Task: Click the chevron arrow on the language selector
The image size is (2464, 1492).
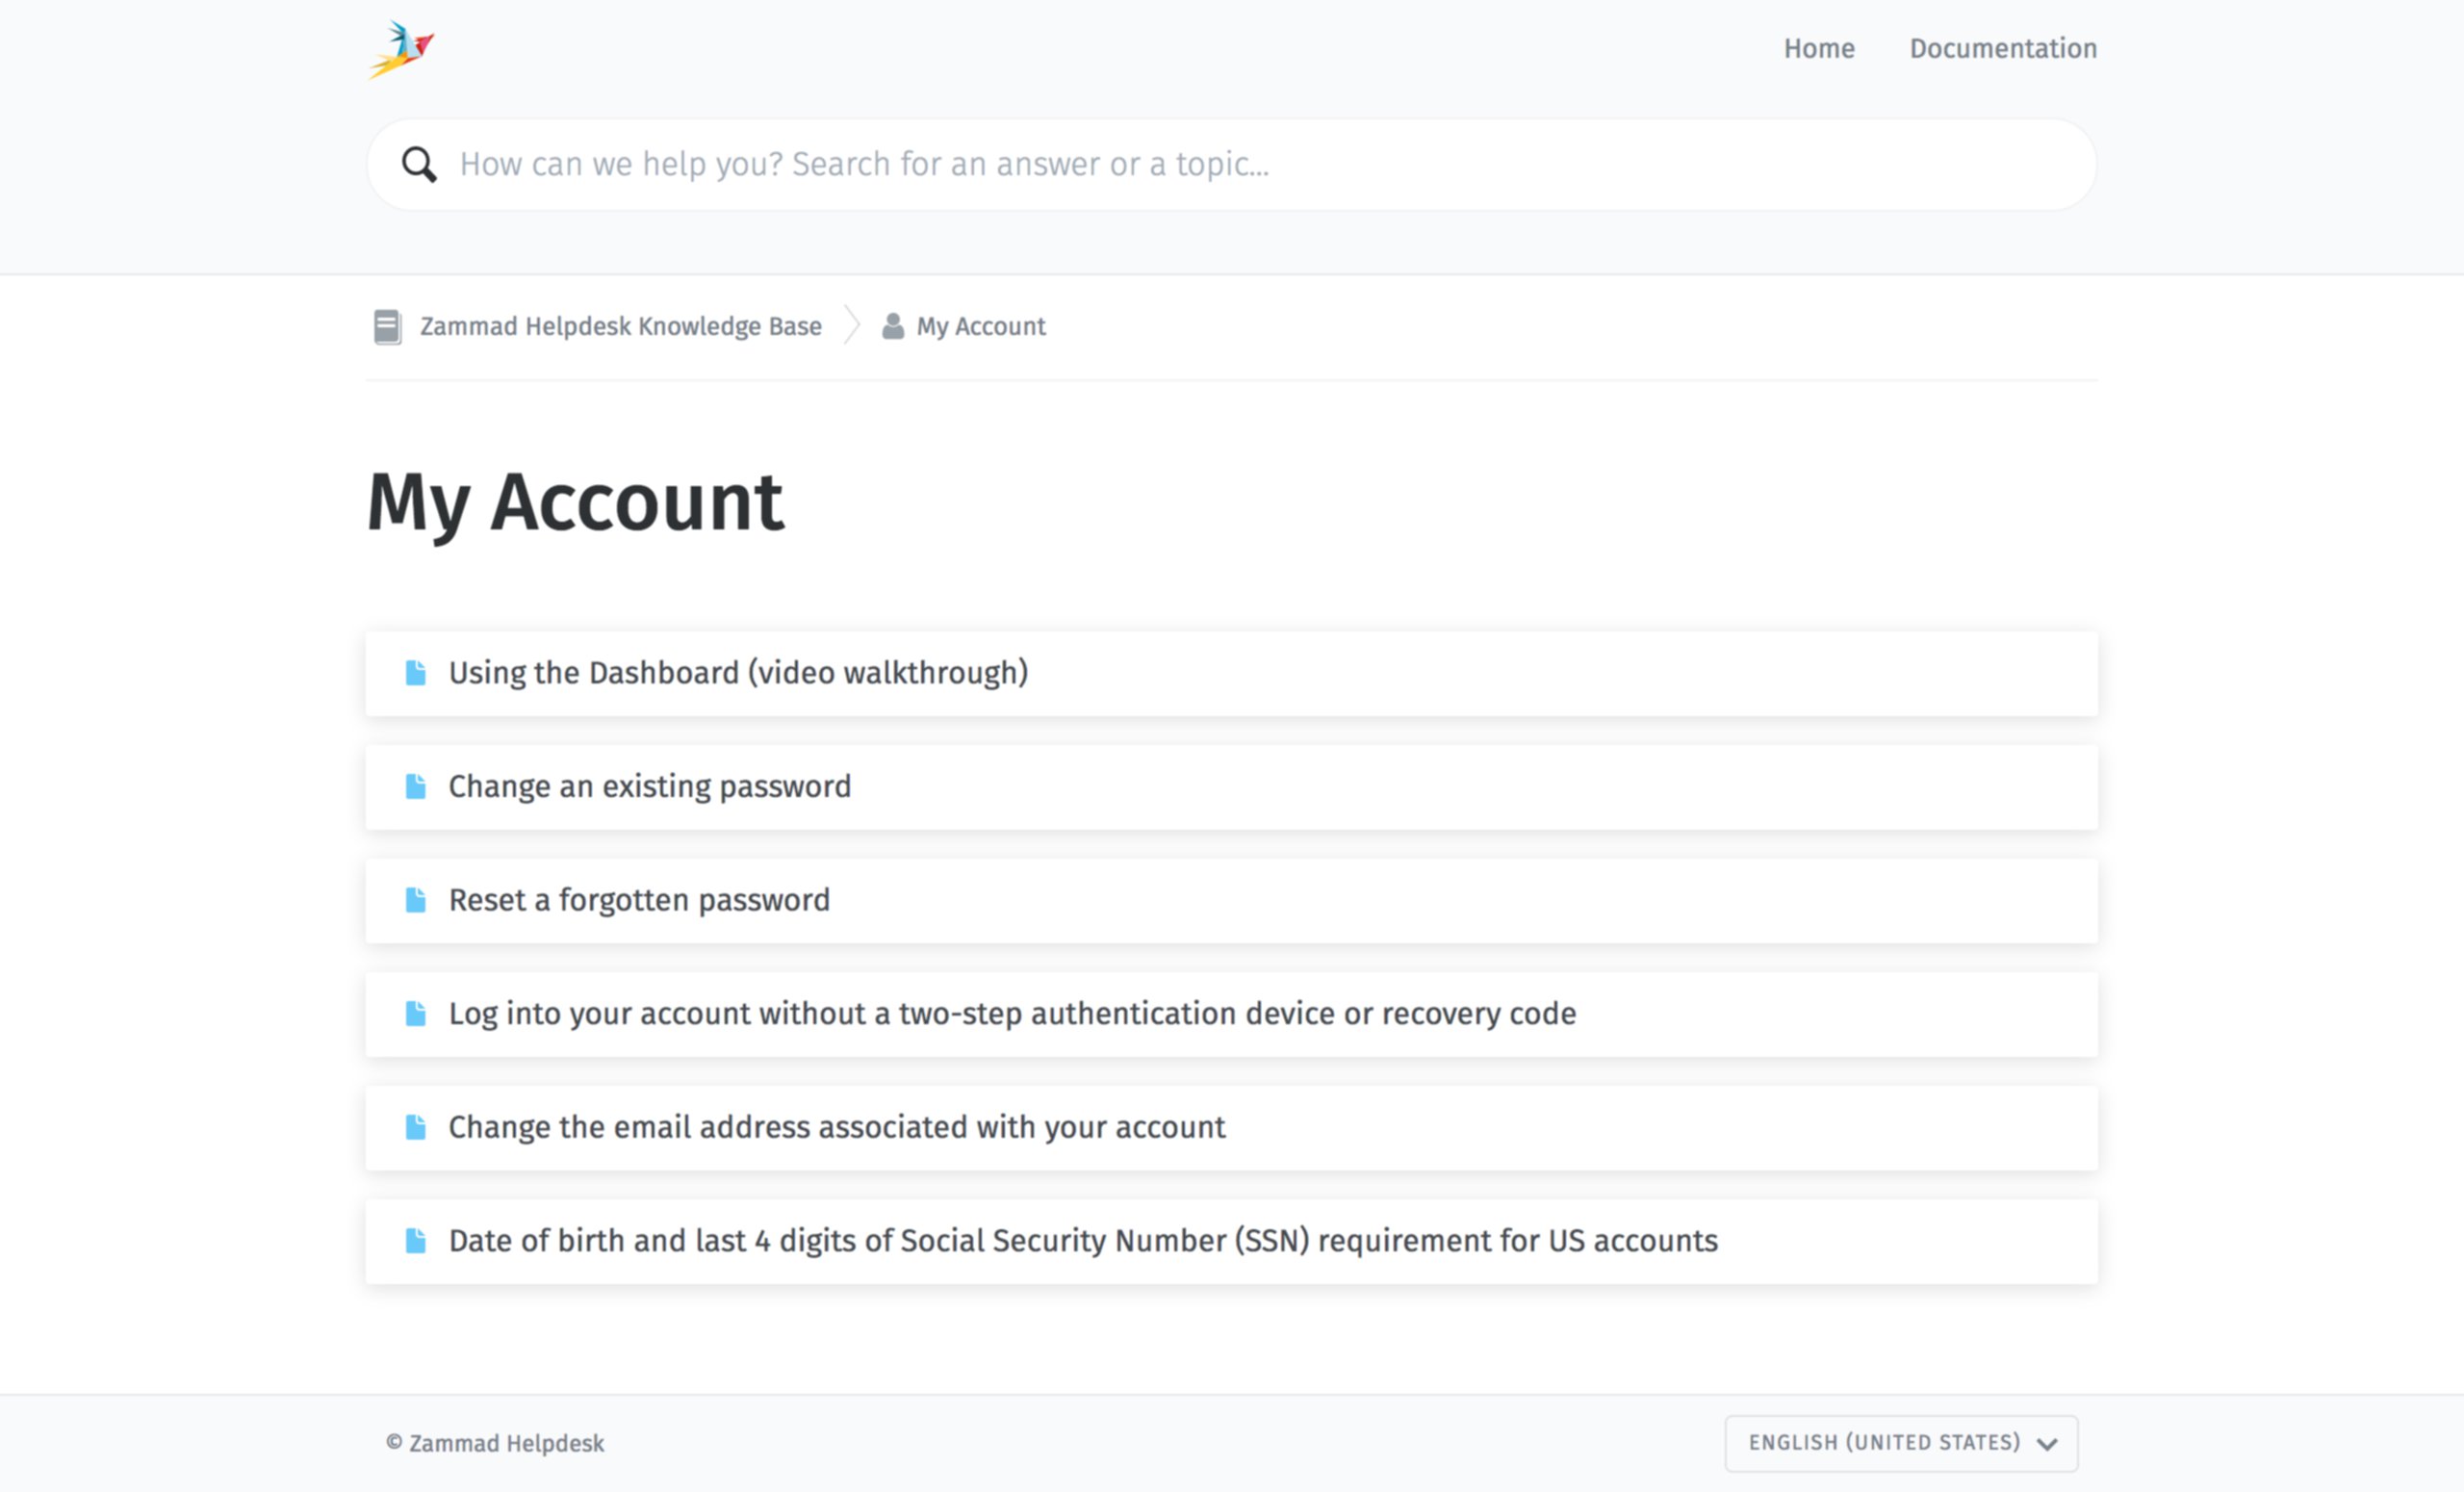Action: coord(2047,1444)
